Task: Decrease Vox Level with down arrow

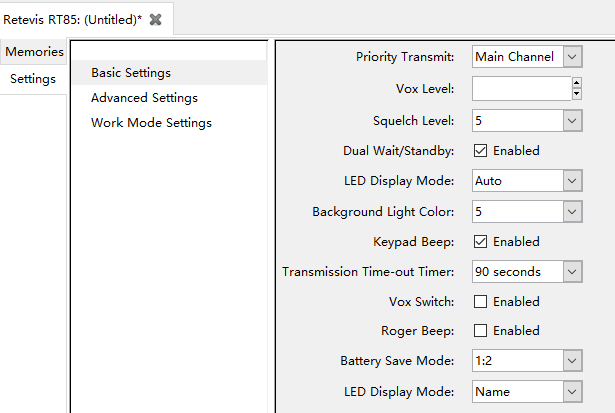Action: [x=576, y=95]
